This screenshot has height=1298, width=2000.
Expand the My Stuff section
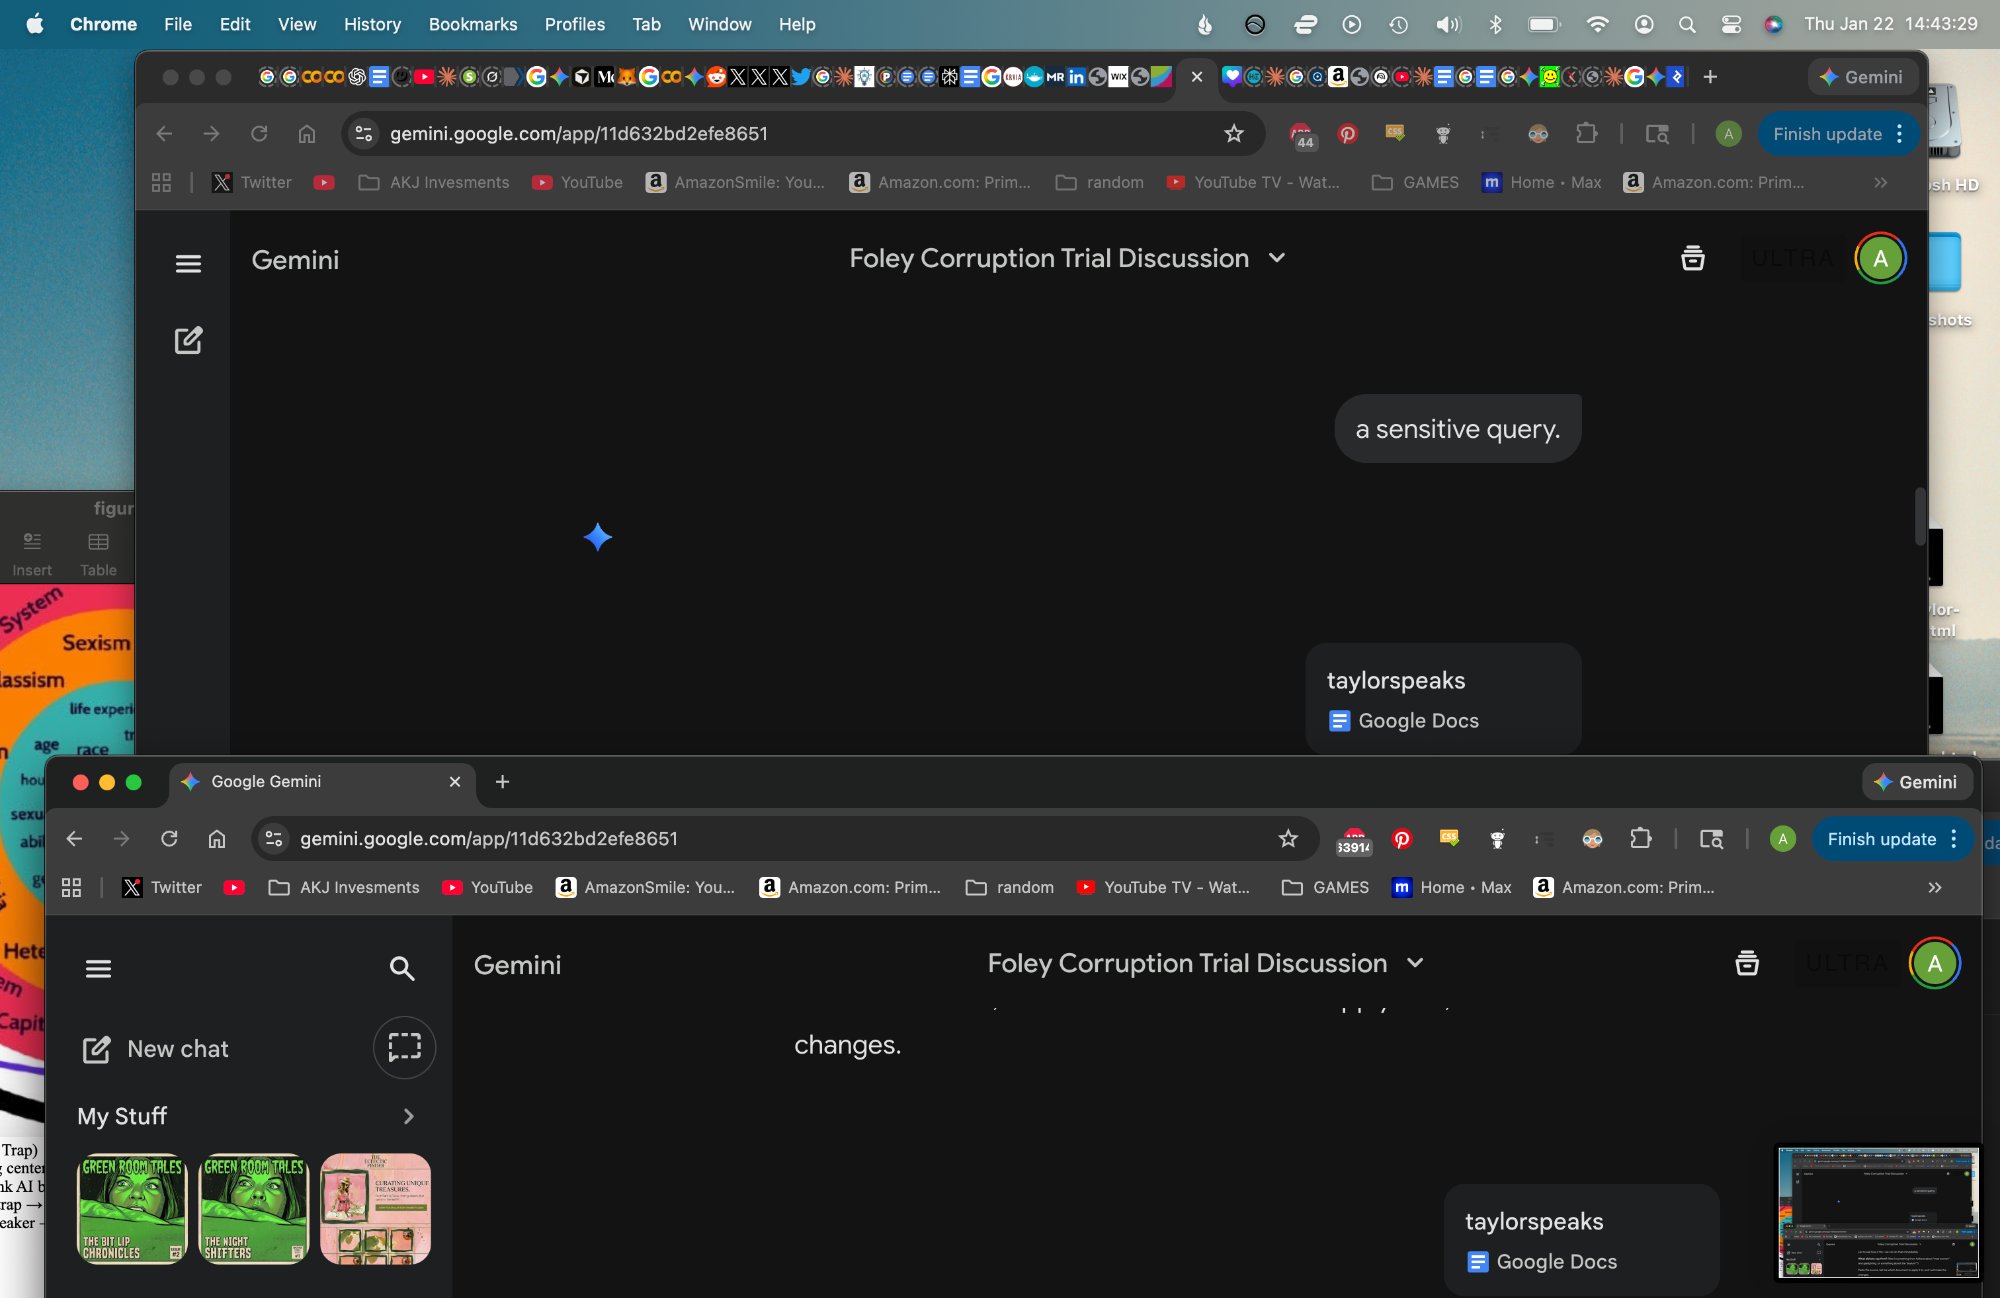tap(408, 1116)
